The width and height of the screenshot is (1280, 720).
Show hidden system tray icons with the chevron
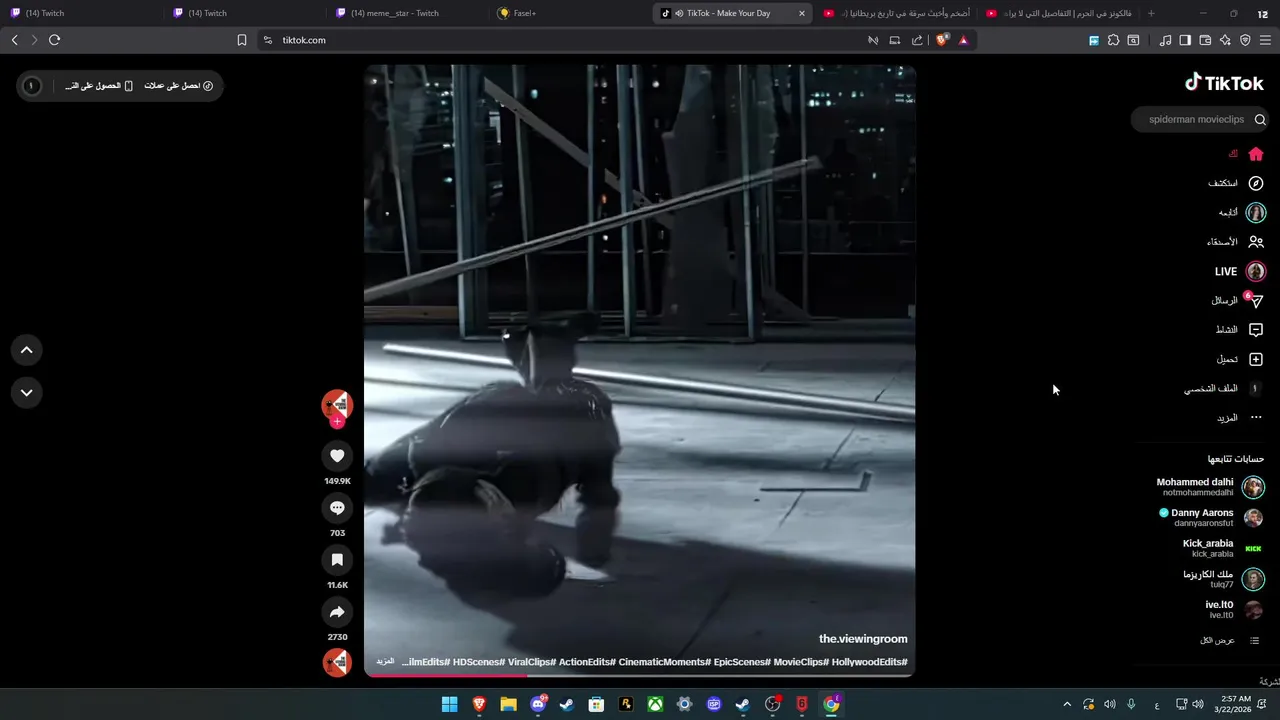(1066, 704)
